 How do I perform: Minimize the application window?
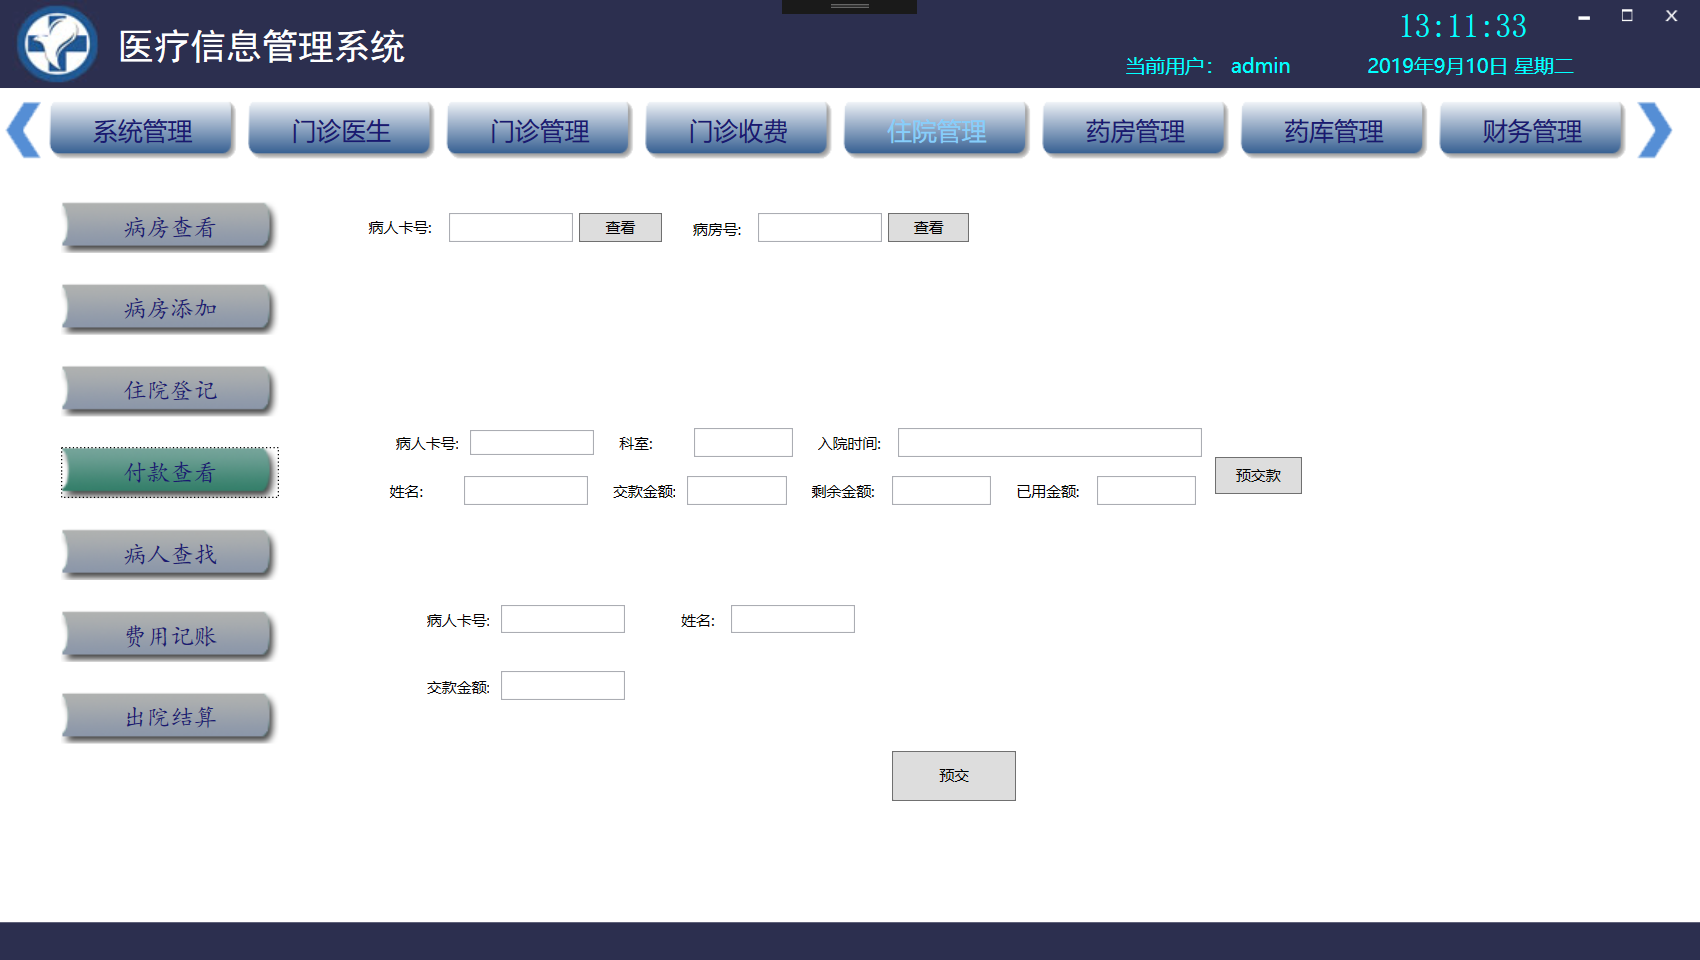tap(1584, 16)
